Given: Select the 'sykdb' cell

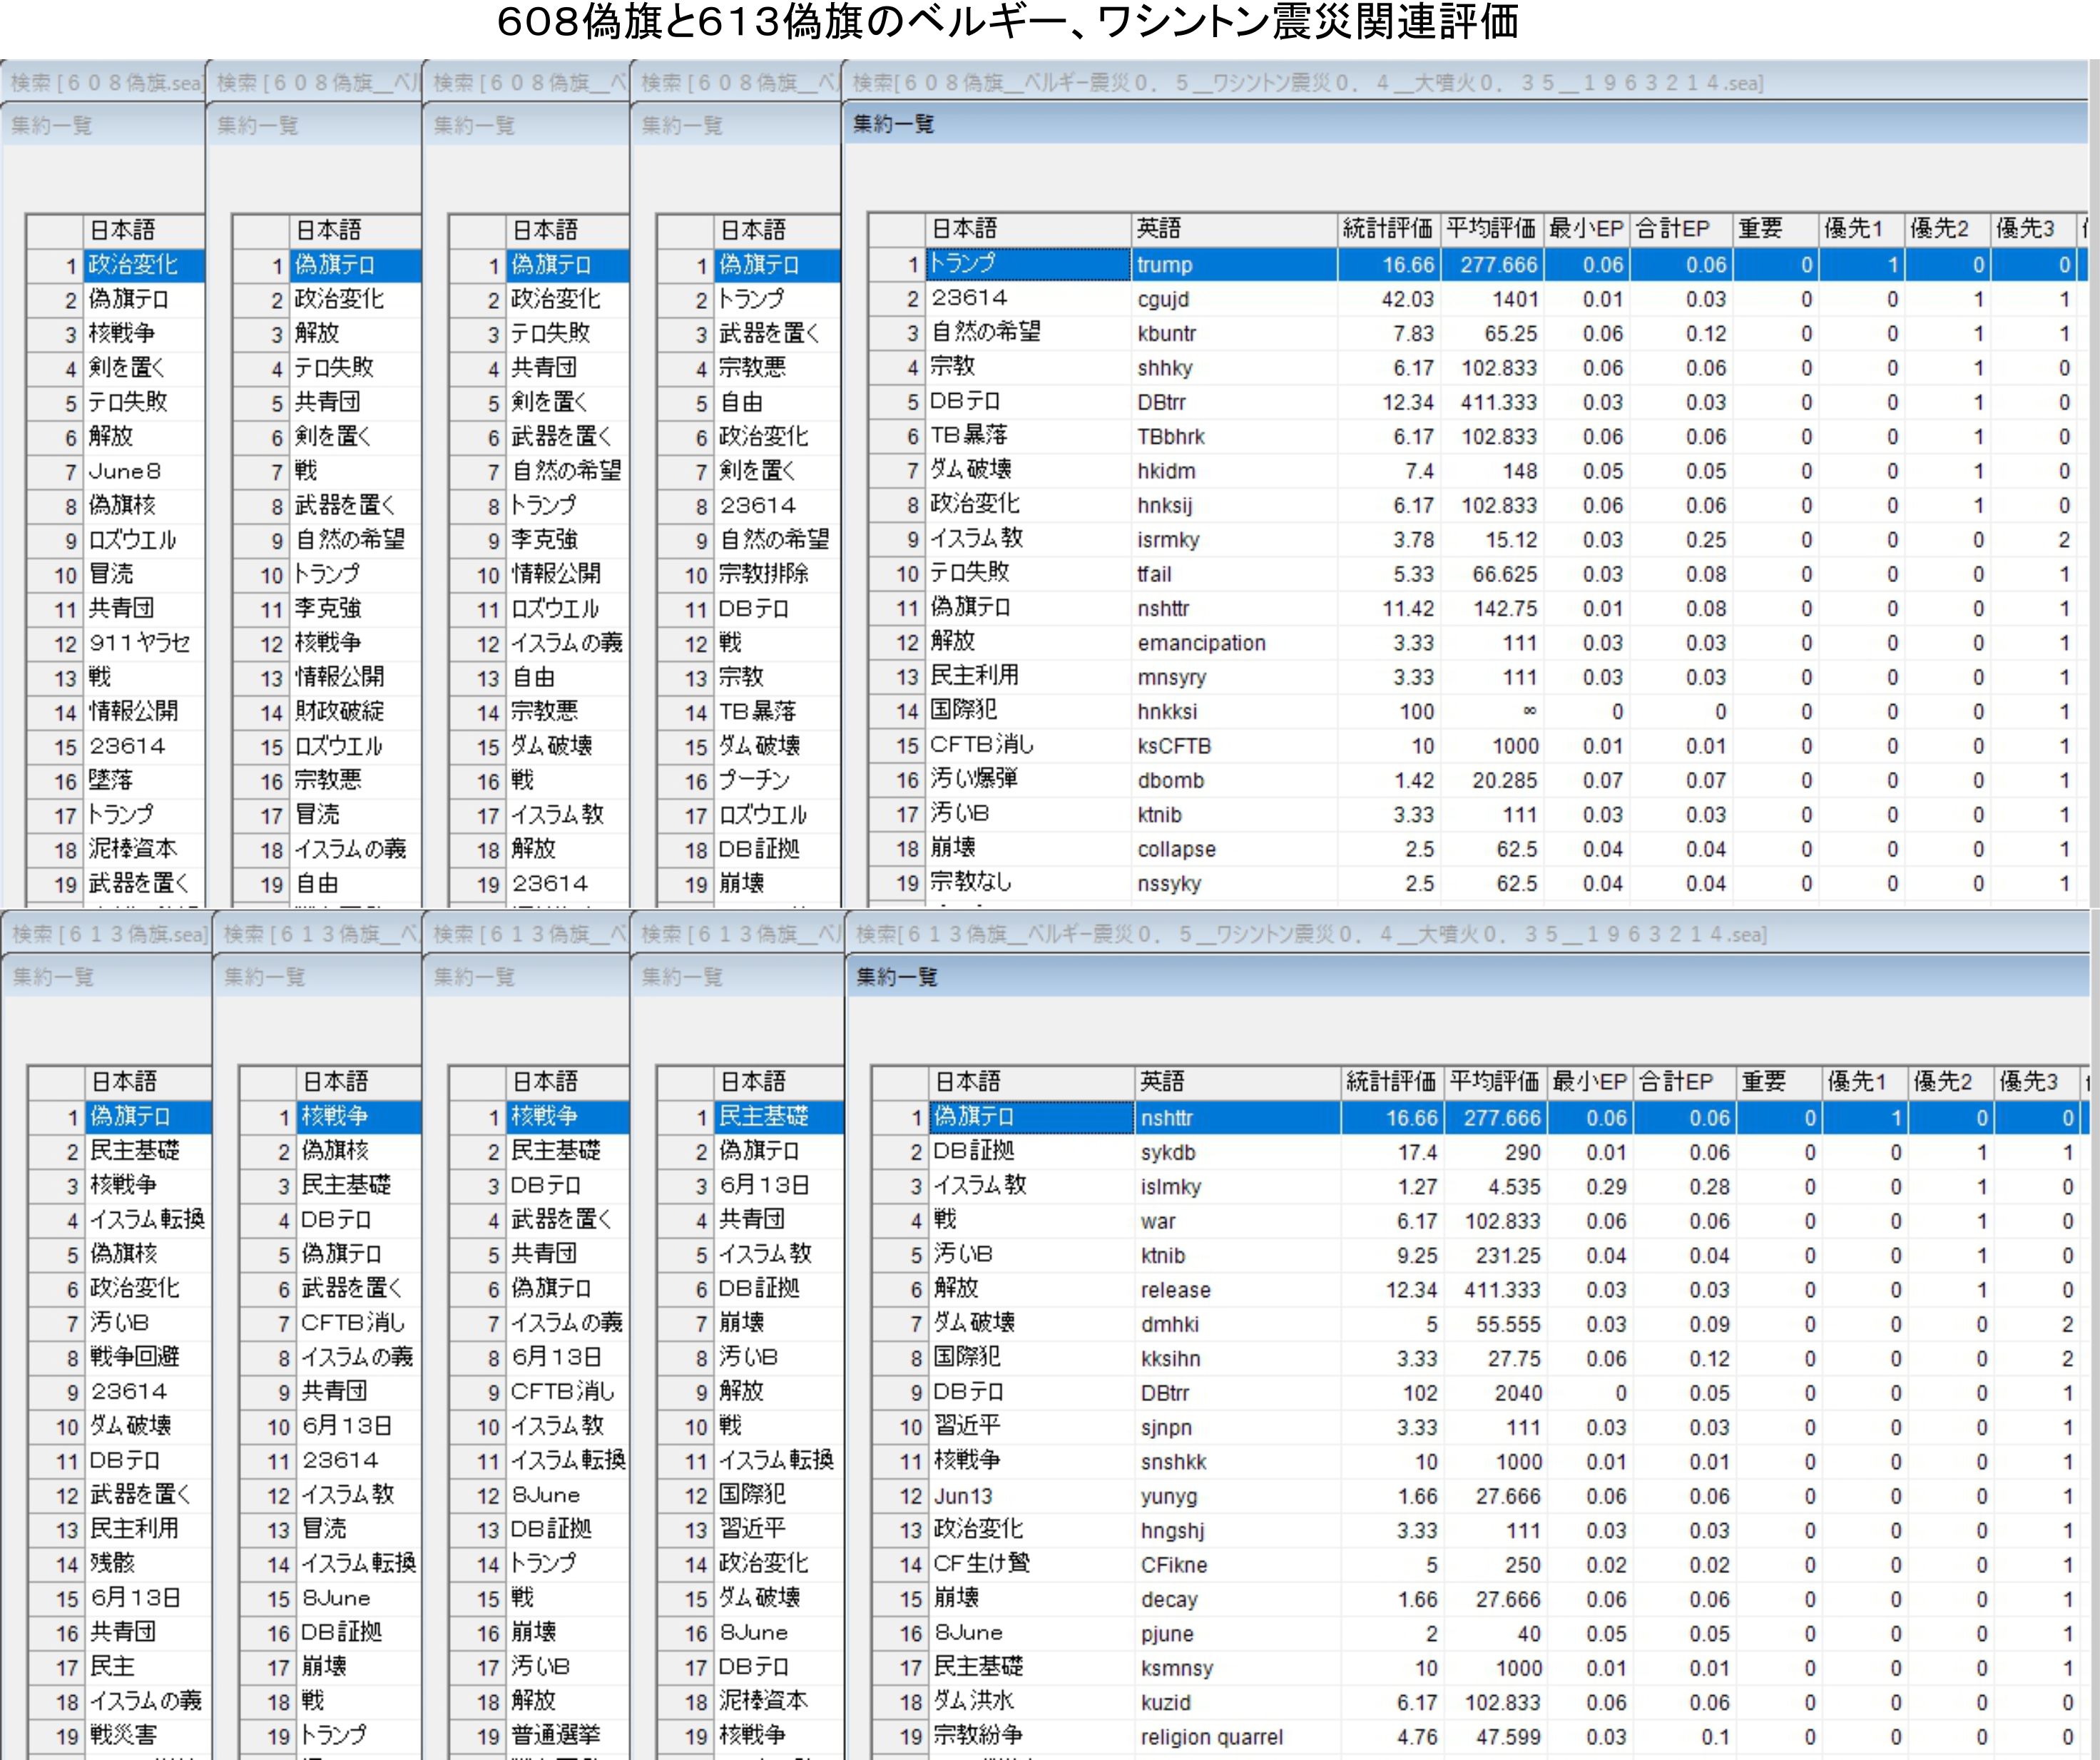Looking at the screenshot, I should [1238, 1152].
